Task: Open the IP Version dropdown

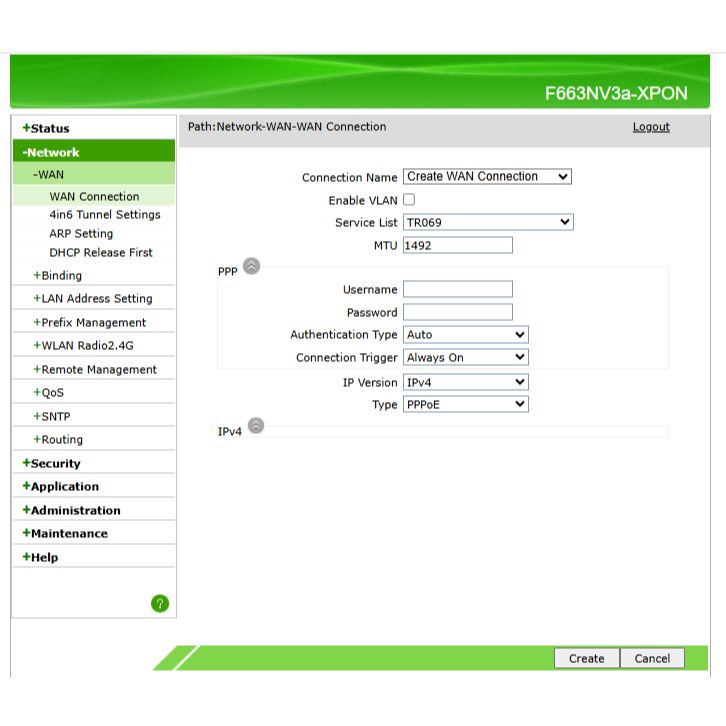Action: click(465, 382)
